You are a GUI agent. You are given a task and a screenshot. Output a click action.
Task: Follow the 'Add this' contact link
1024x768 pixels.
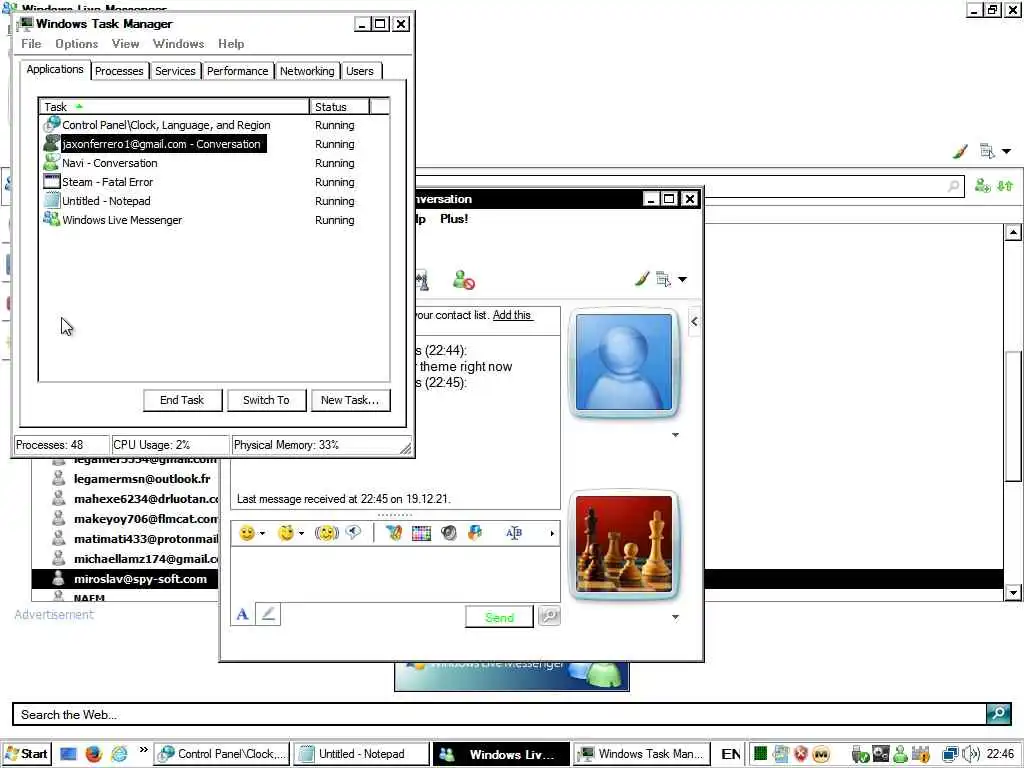pyautogui.click(x=512, y=315)
